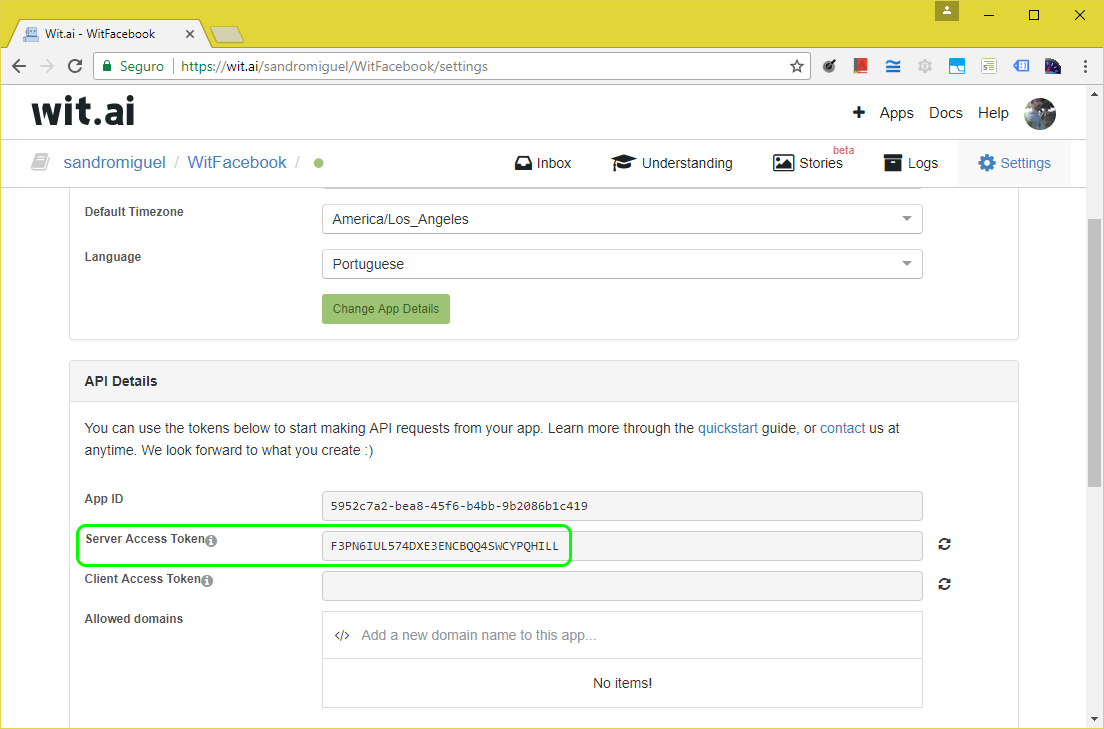Open the Chrome three-dot menu

coord(1085,66)
